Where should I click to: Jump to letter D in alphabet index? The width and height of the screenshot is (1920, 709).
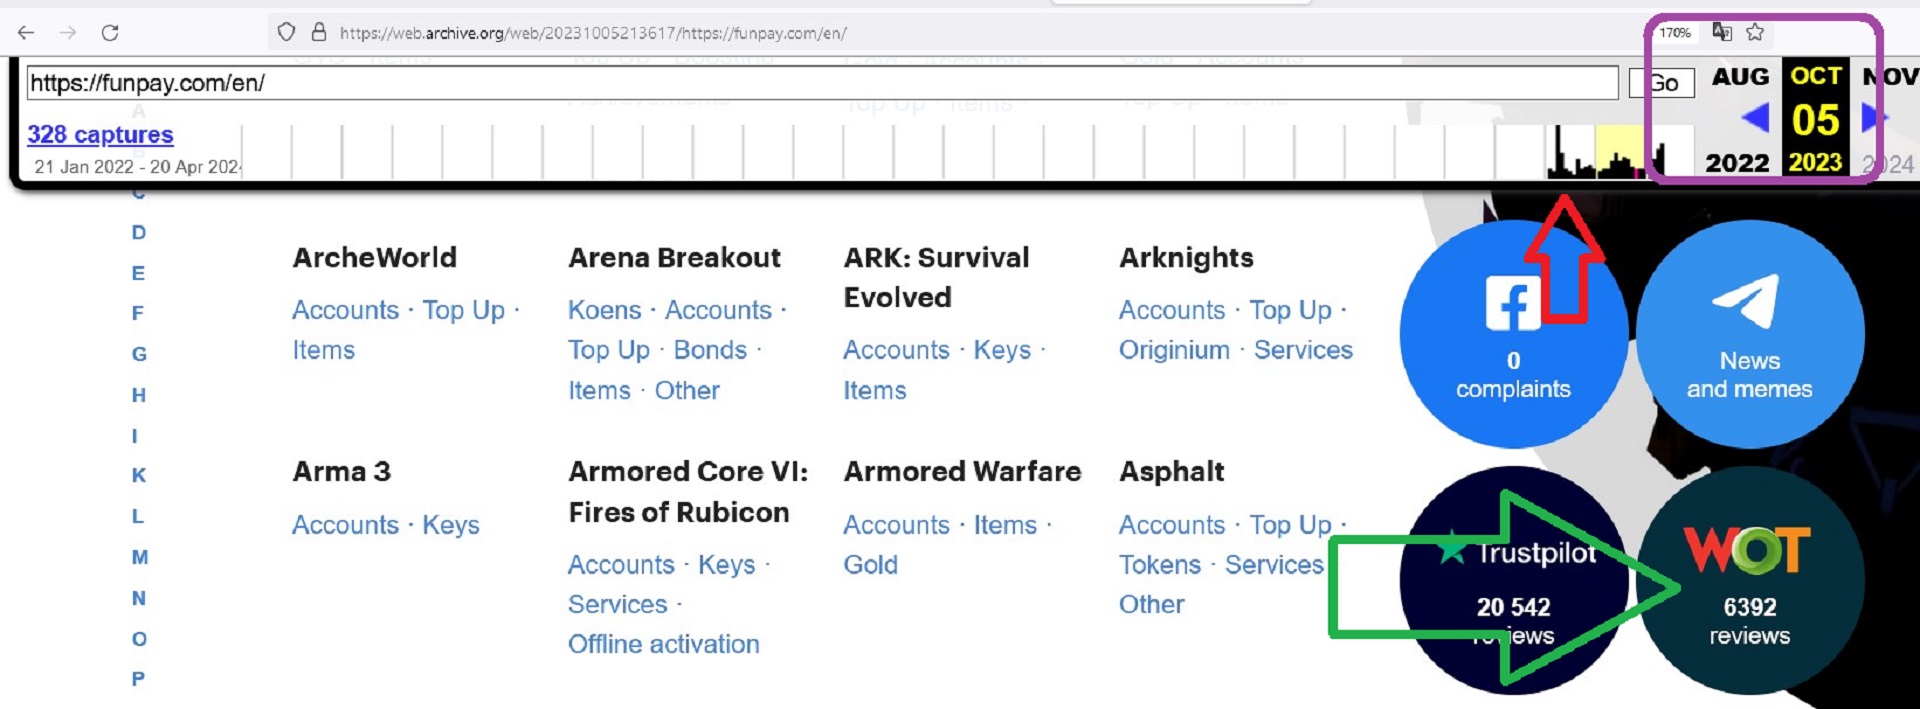click(139, 232)
